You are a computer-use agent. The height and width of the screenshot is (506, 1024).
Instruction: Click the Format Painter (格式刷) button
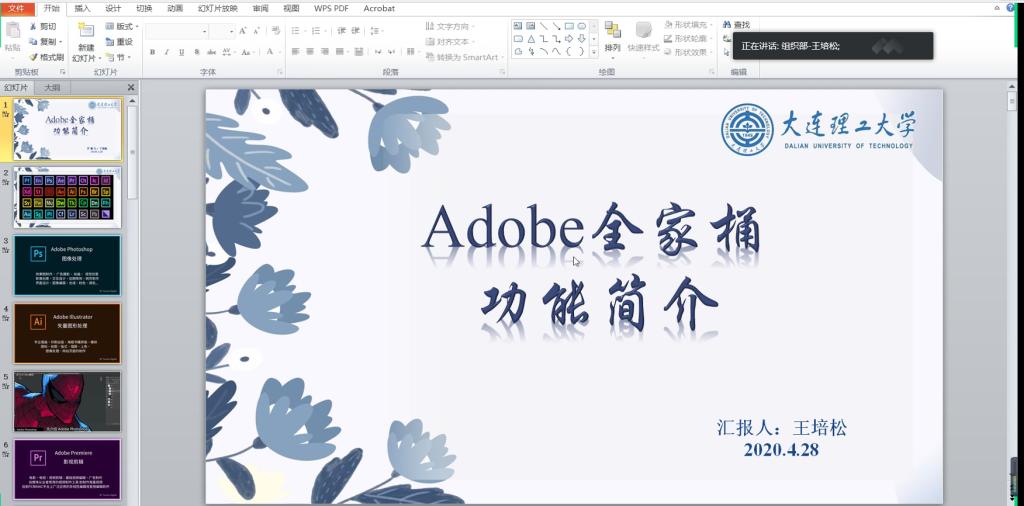[46, 57]
